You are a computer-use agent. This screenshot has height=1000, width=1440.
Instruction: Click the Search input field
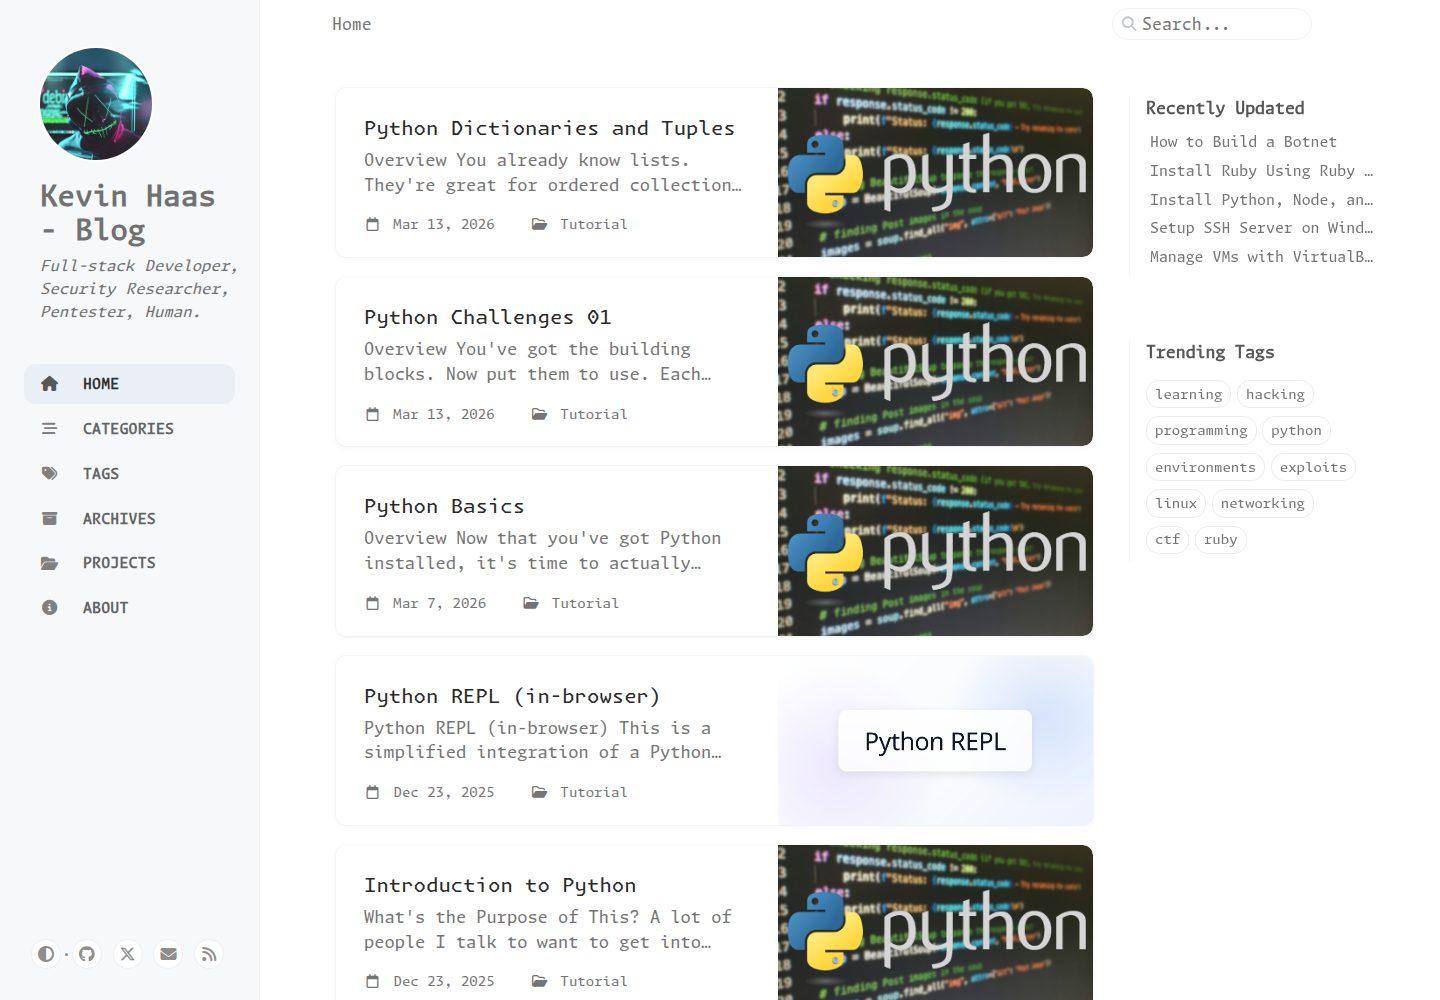1212,24
